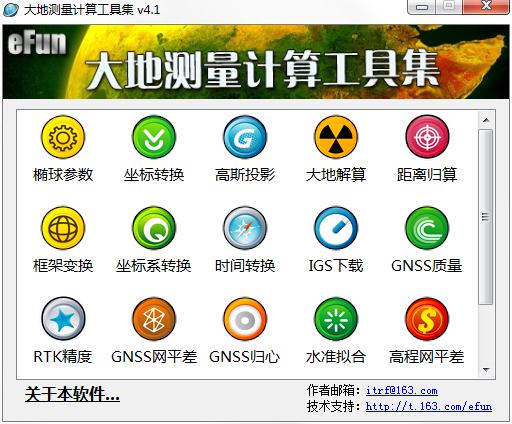Click the scrollbar down arrow in tool list

(486, 370)
